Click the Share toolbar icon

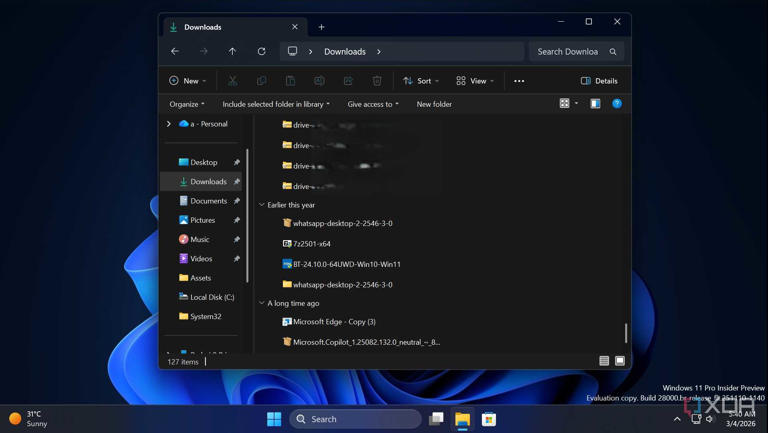tap(348, 81)
